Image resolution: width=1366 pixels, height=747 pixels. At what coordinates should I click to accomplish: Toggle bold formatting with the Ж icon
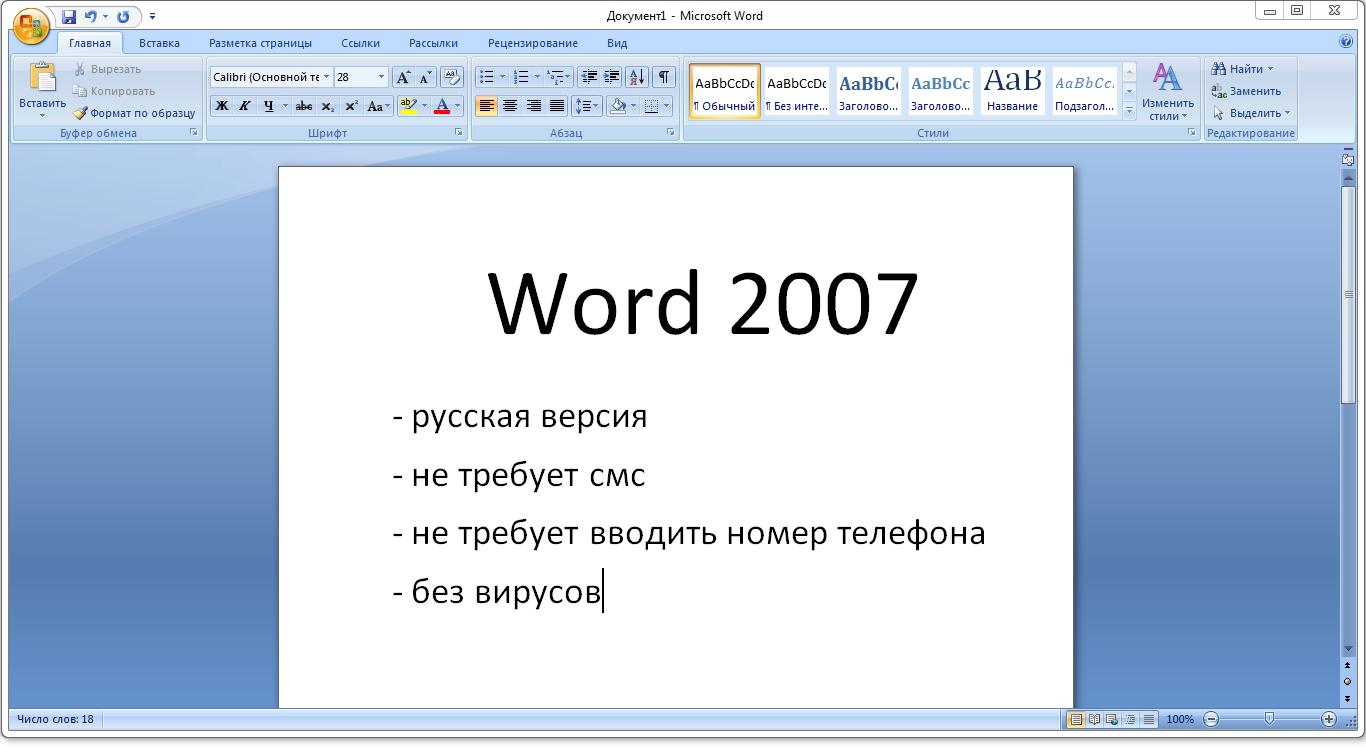tap(221, 106)
